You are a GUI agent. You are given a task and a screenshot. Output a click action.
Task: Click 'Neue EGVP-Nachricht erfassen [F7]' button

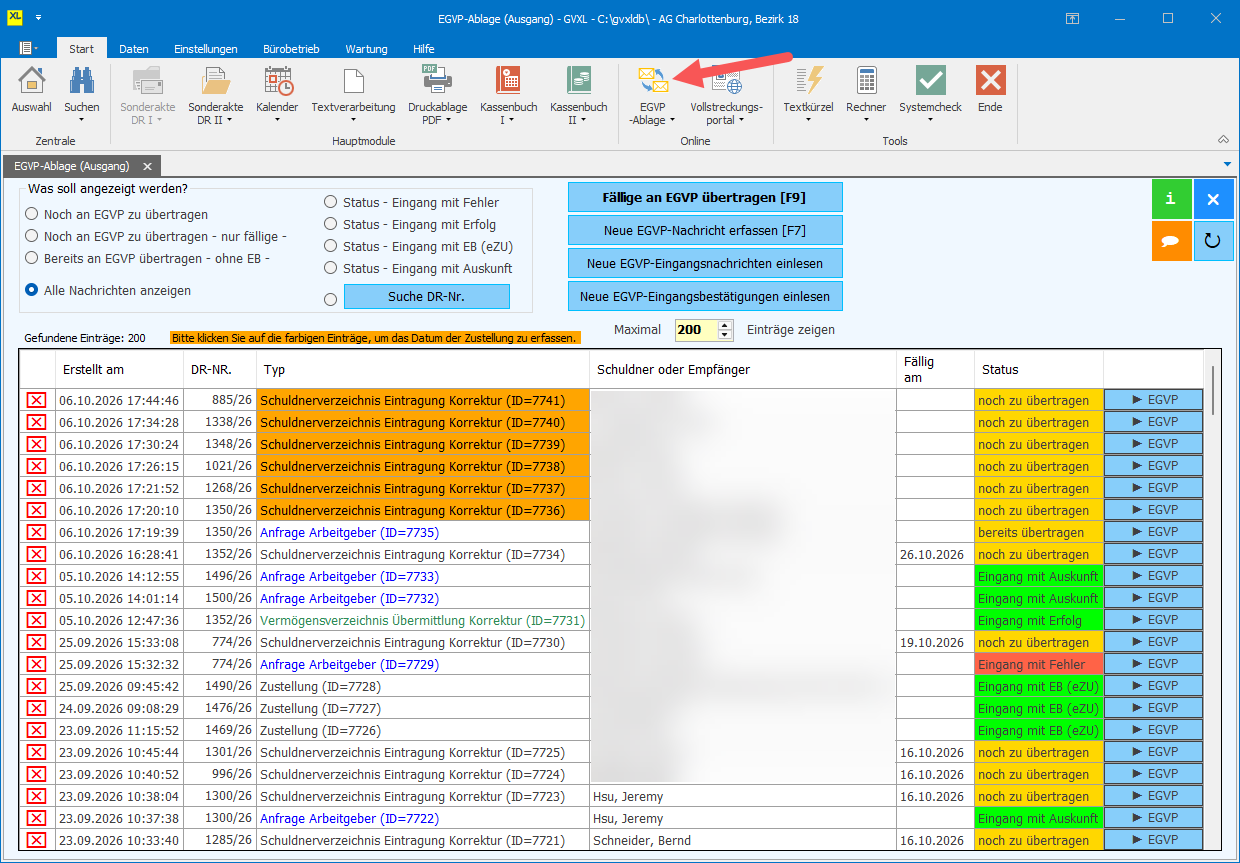click(706, 230)
